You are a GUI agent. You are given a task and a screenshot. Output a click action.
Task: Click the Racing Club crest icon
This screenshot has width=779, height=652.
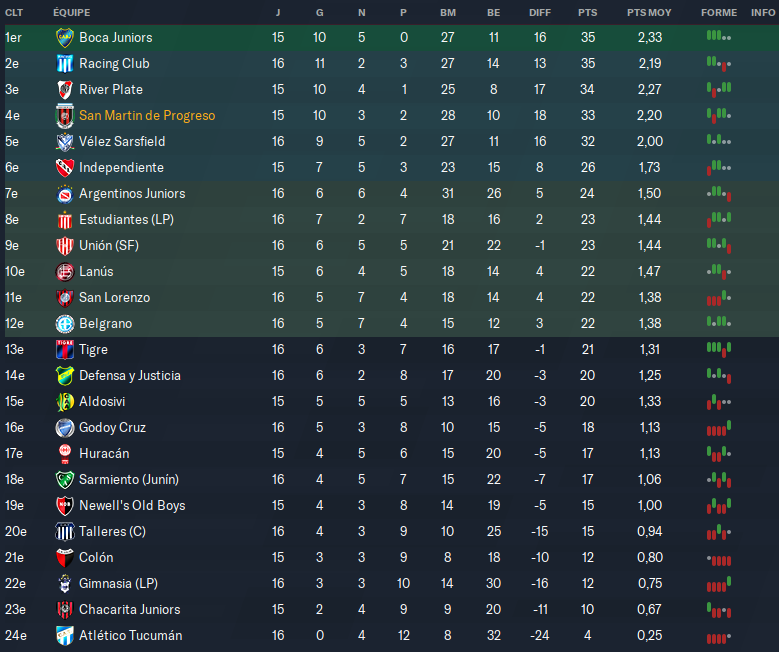[65, 63]
